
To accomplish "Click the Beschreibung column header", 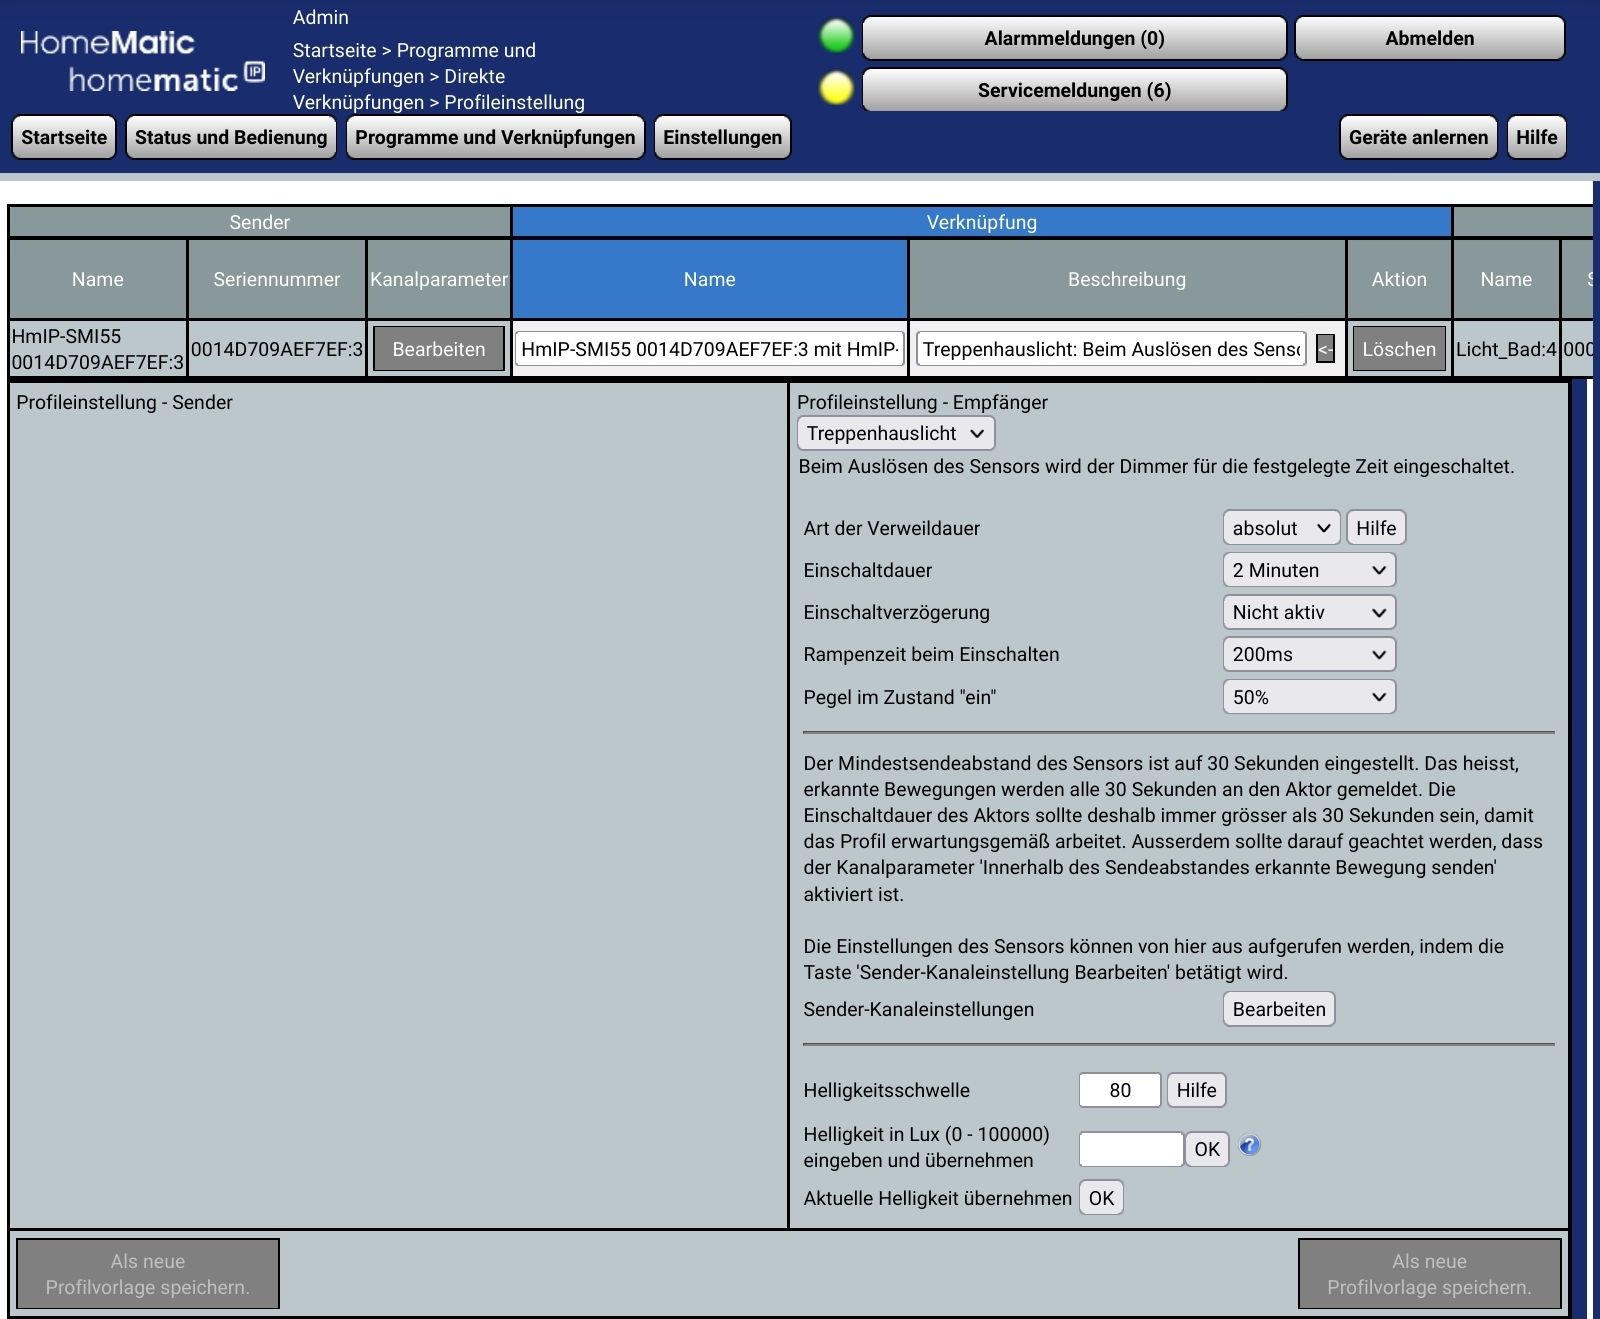I will (1127, 279).
